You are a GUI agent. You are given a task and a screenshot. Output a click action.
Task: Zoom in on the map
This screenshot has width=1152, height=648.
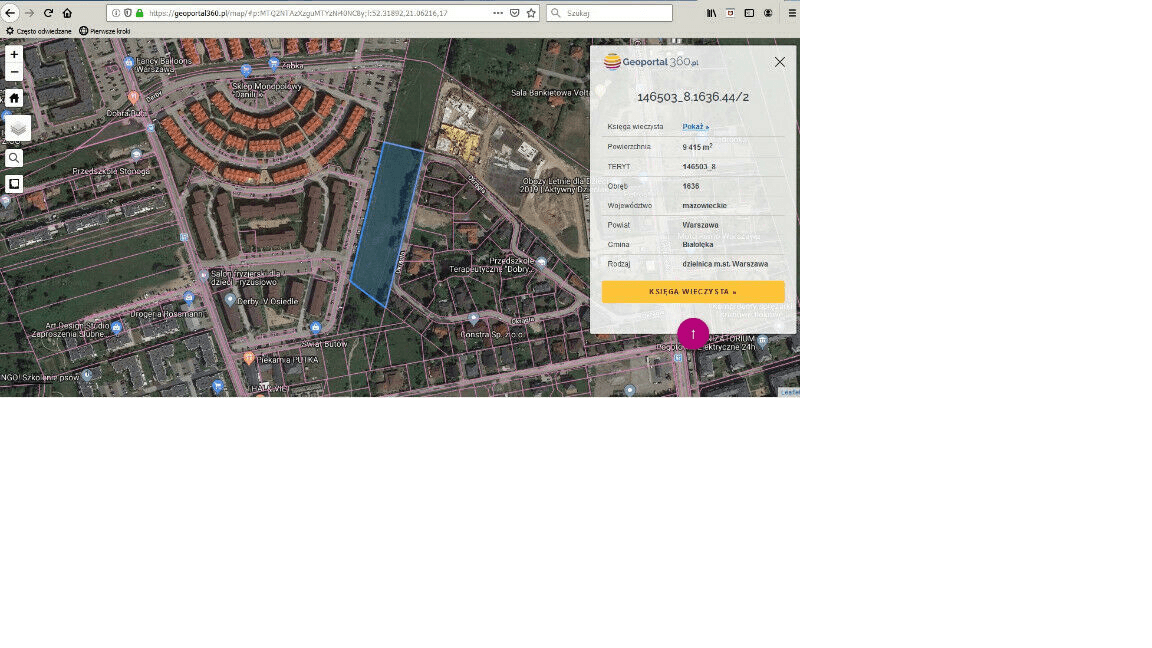[x=14, y=54]
